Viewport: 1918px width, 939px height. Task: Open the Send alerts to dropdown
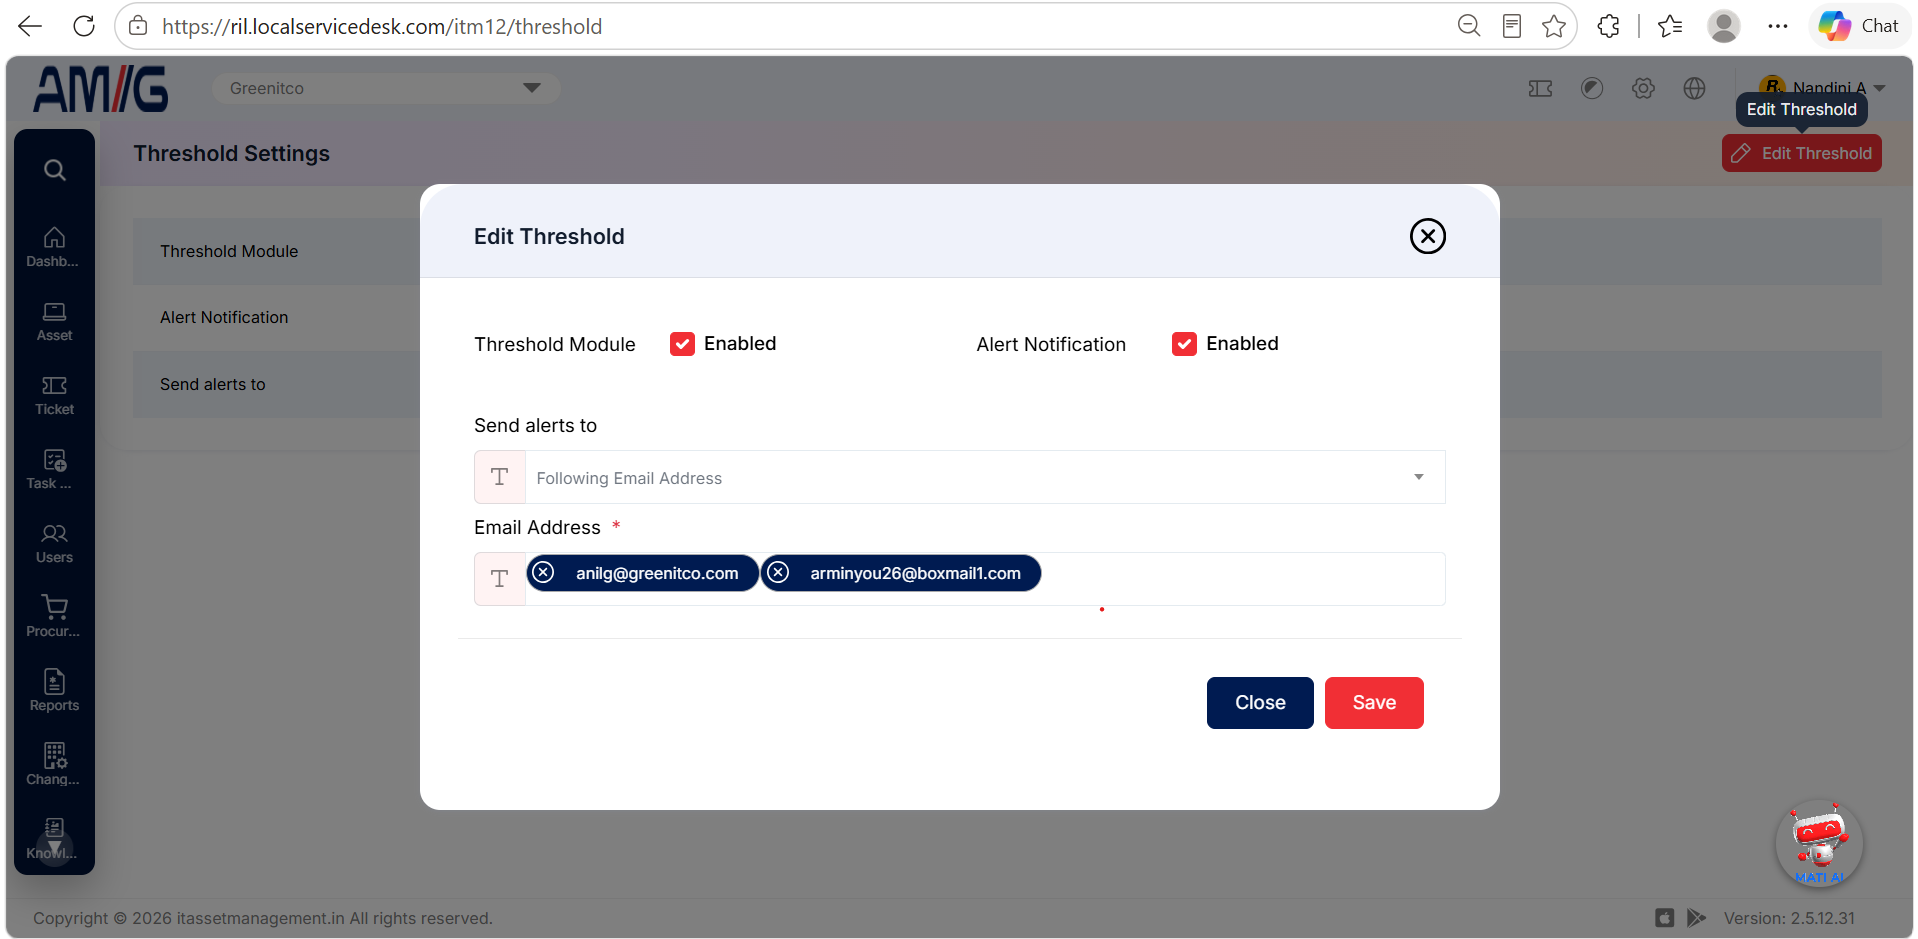[959, 477]
